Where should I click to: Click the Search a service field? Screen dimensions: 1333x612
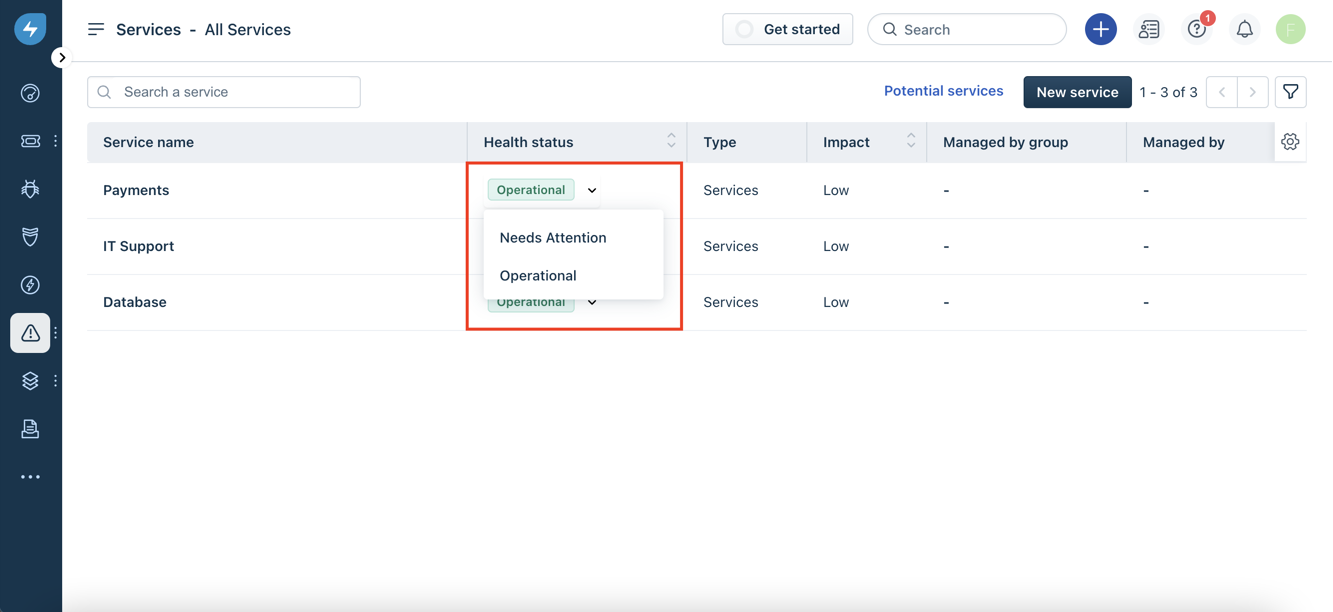[x=224, y=92]
